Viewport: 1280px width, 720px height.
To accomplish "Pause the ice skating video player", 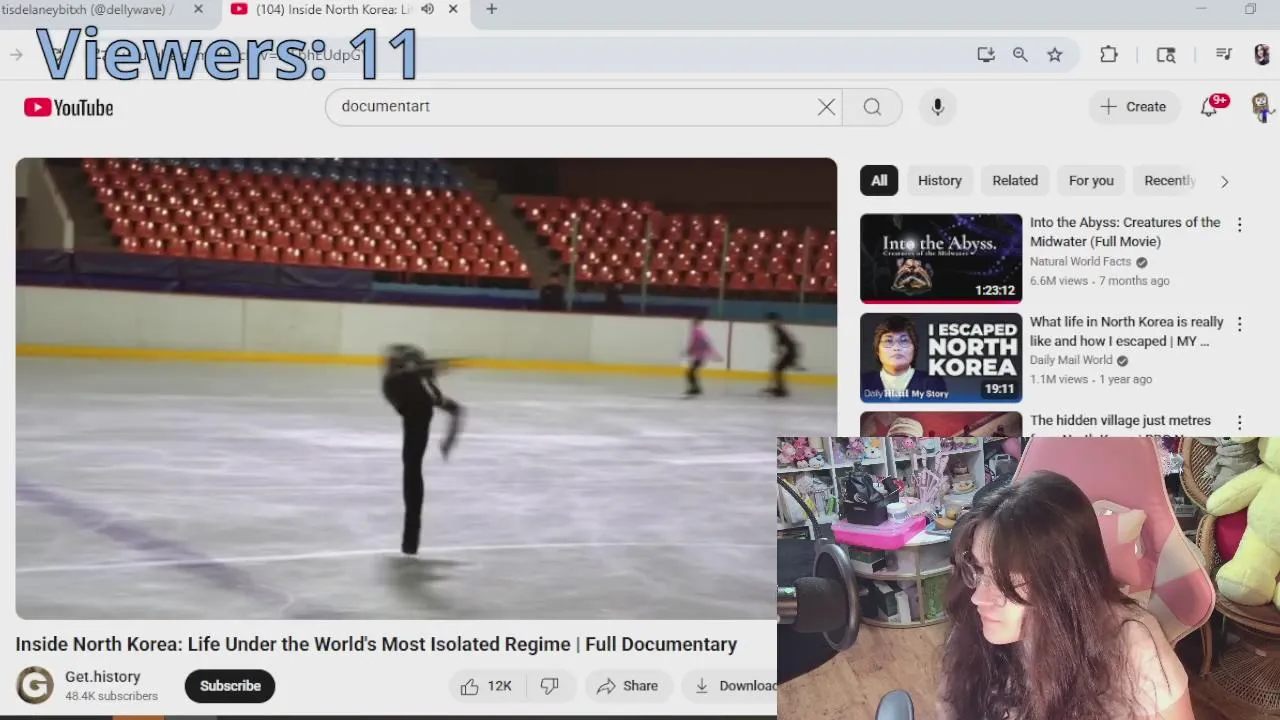I will point(426,388).
